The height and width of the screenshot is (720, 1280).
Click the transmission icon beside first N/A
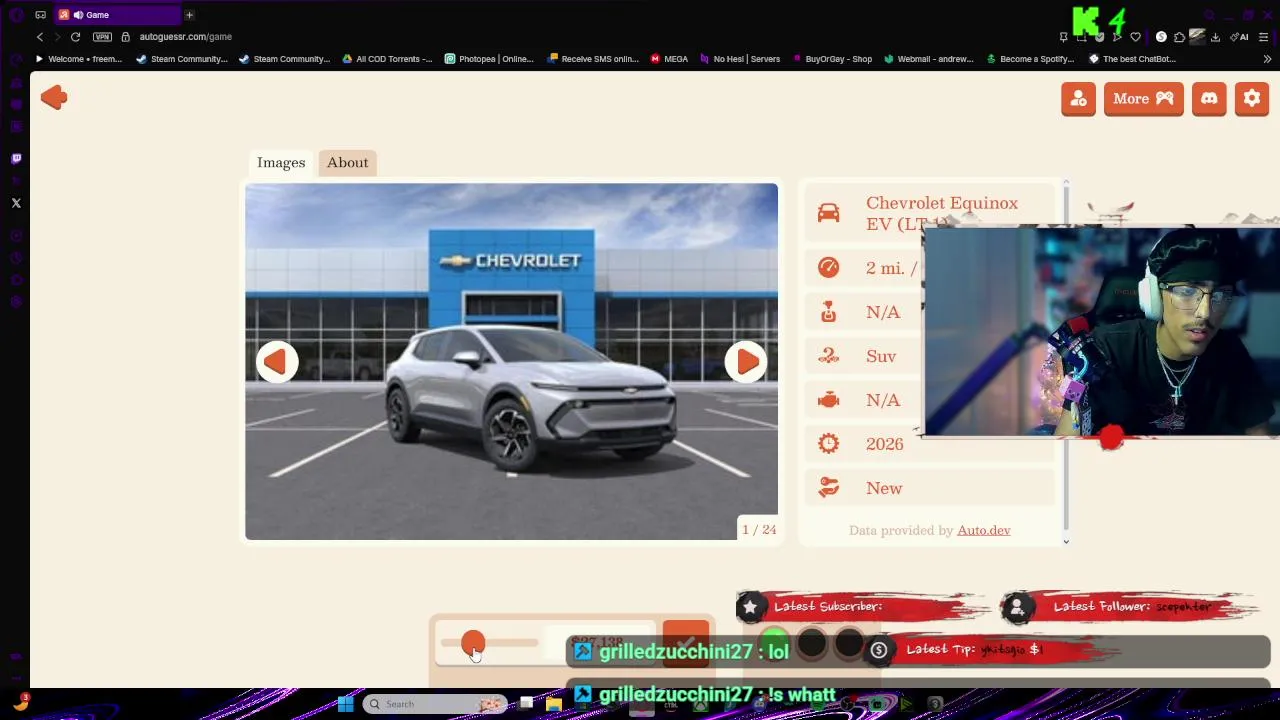coord(828,312)
